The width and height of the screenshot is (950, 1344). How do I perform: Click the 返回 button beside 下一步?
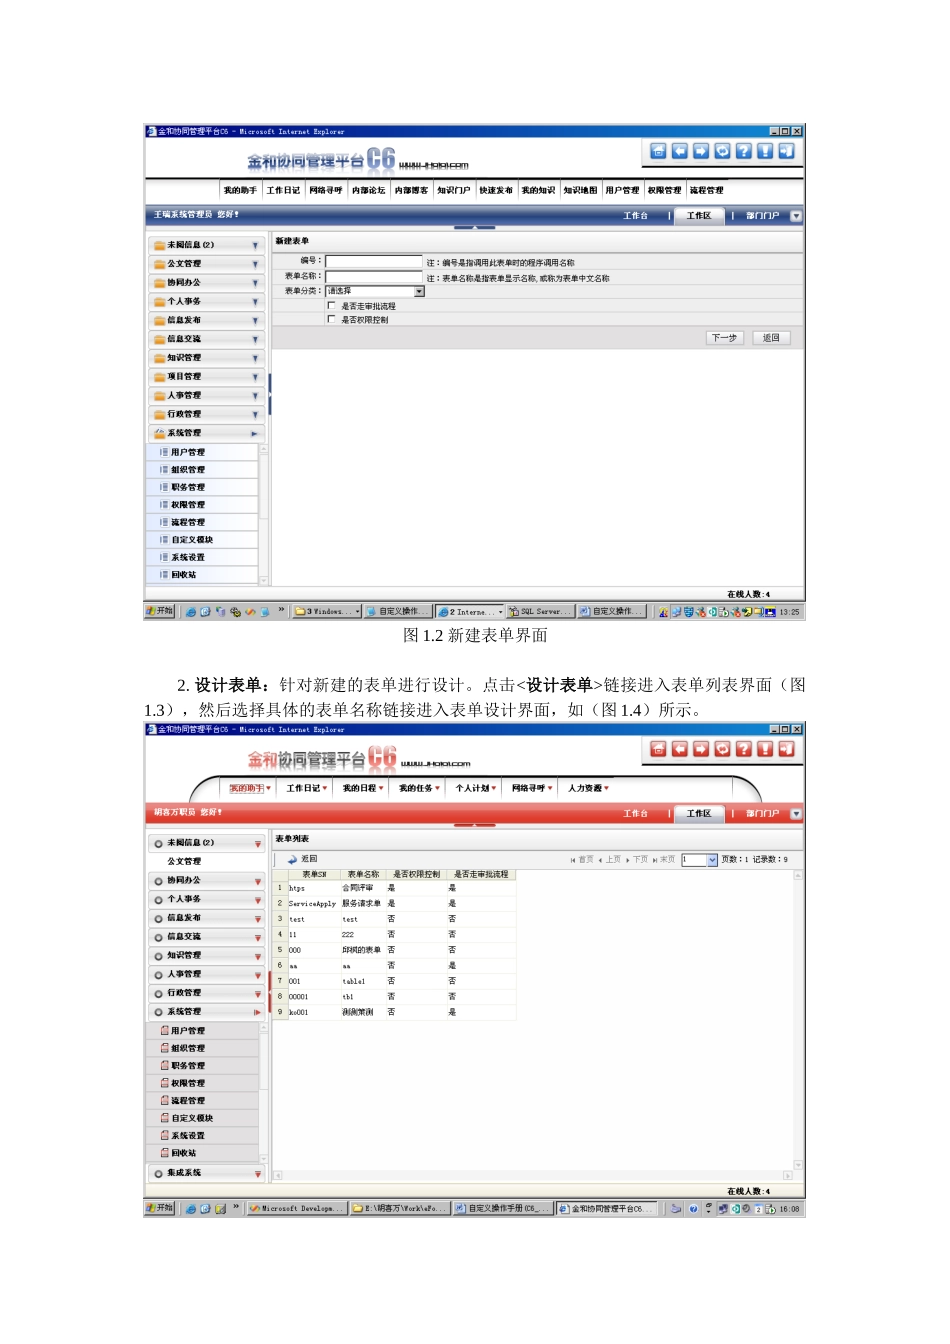771,338
